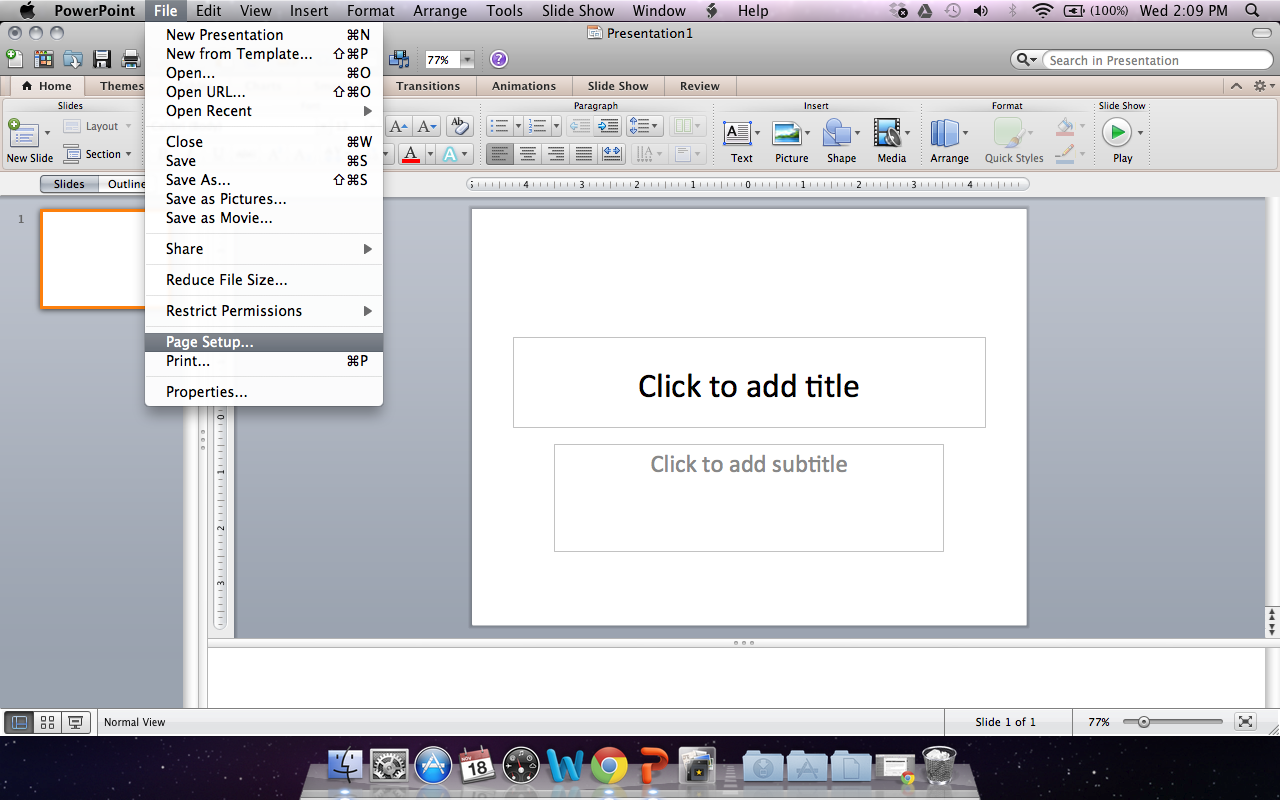Select slide 1 thumbnail in pane
The image size is (1280, 800).
[93, 259]
